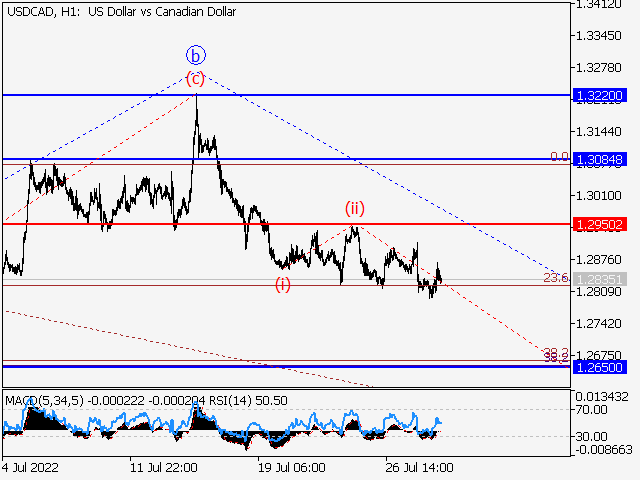
Task: Click the 1.29502 red price level tag
Action: pyautogui.click(x=599, y=224)
